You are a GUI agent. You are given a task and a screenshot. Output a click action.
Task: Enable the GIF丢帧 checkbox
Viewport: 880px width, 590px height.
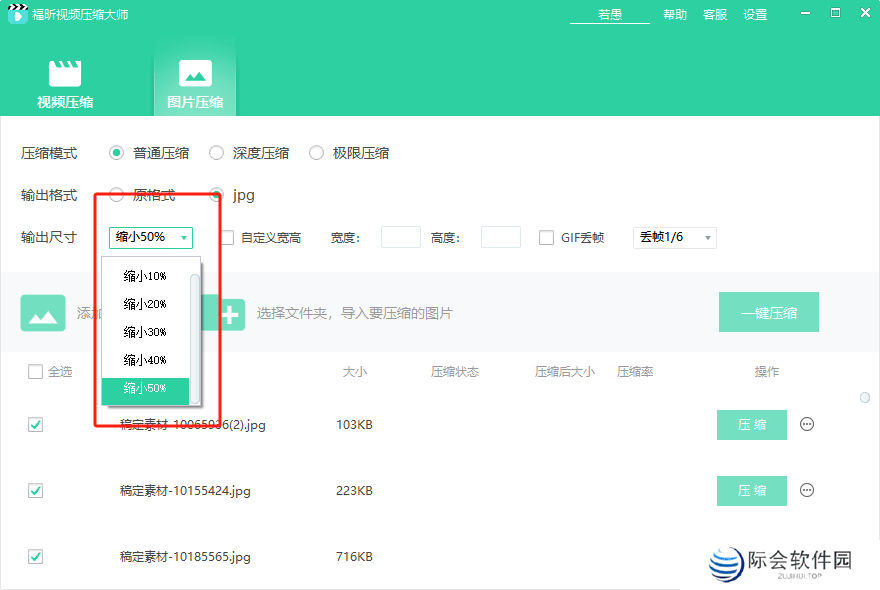click(x=546, y=237)
